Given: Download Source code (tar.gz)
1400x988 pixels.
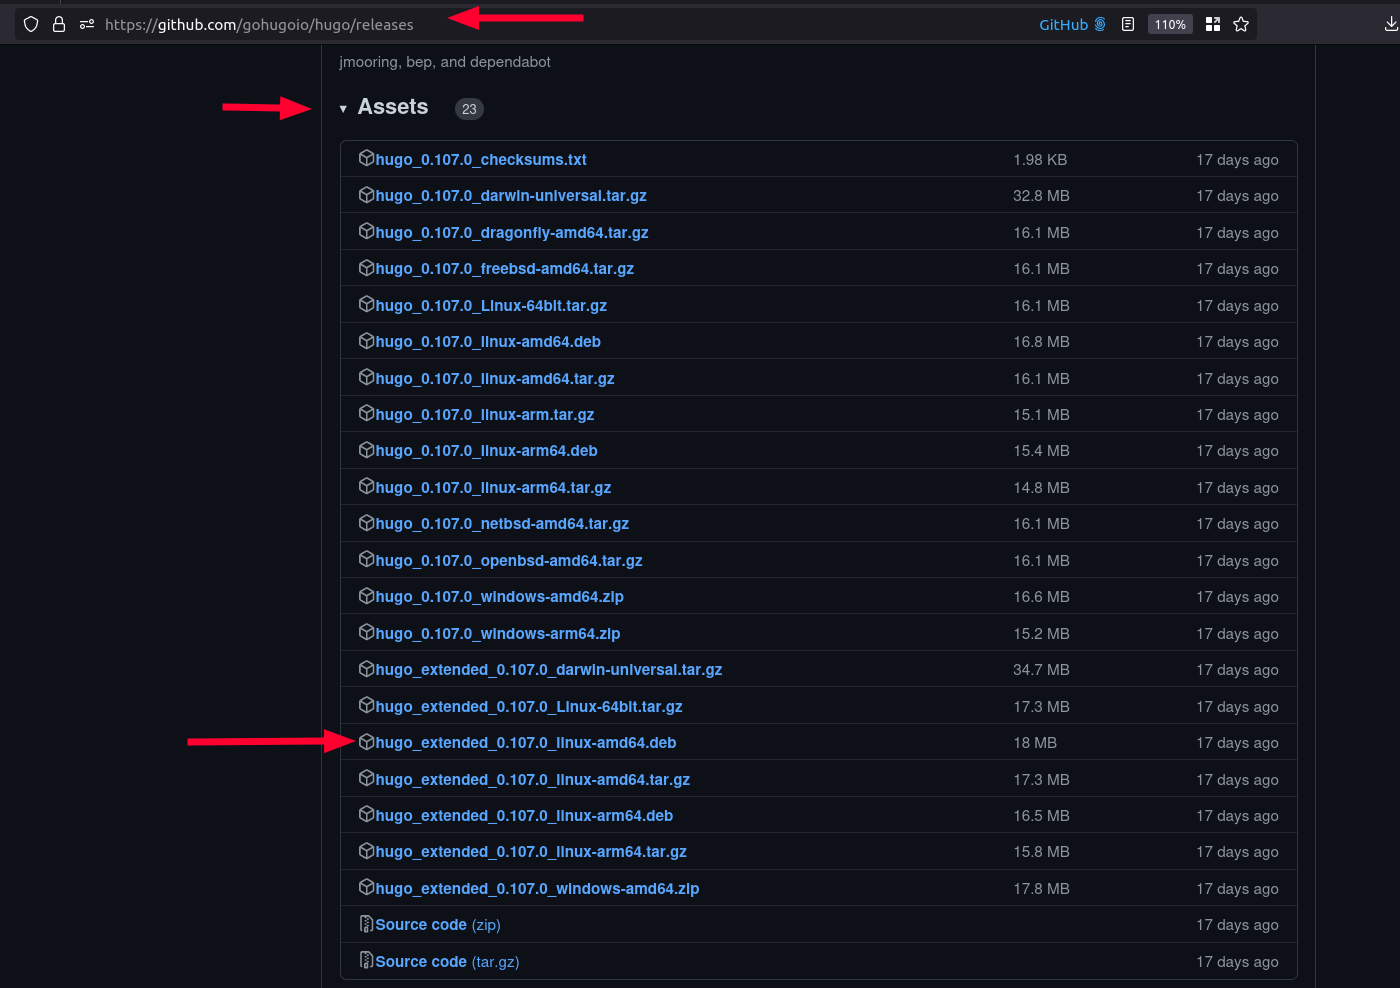Looking at the screenshot, I should (447, 962).
